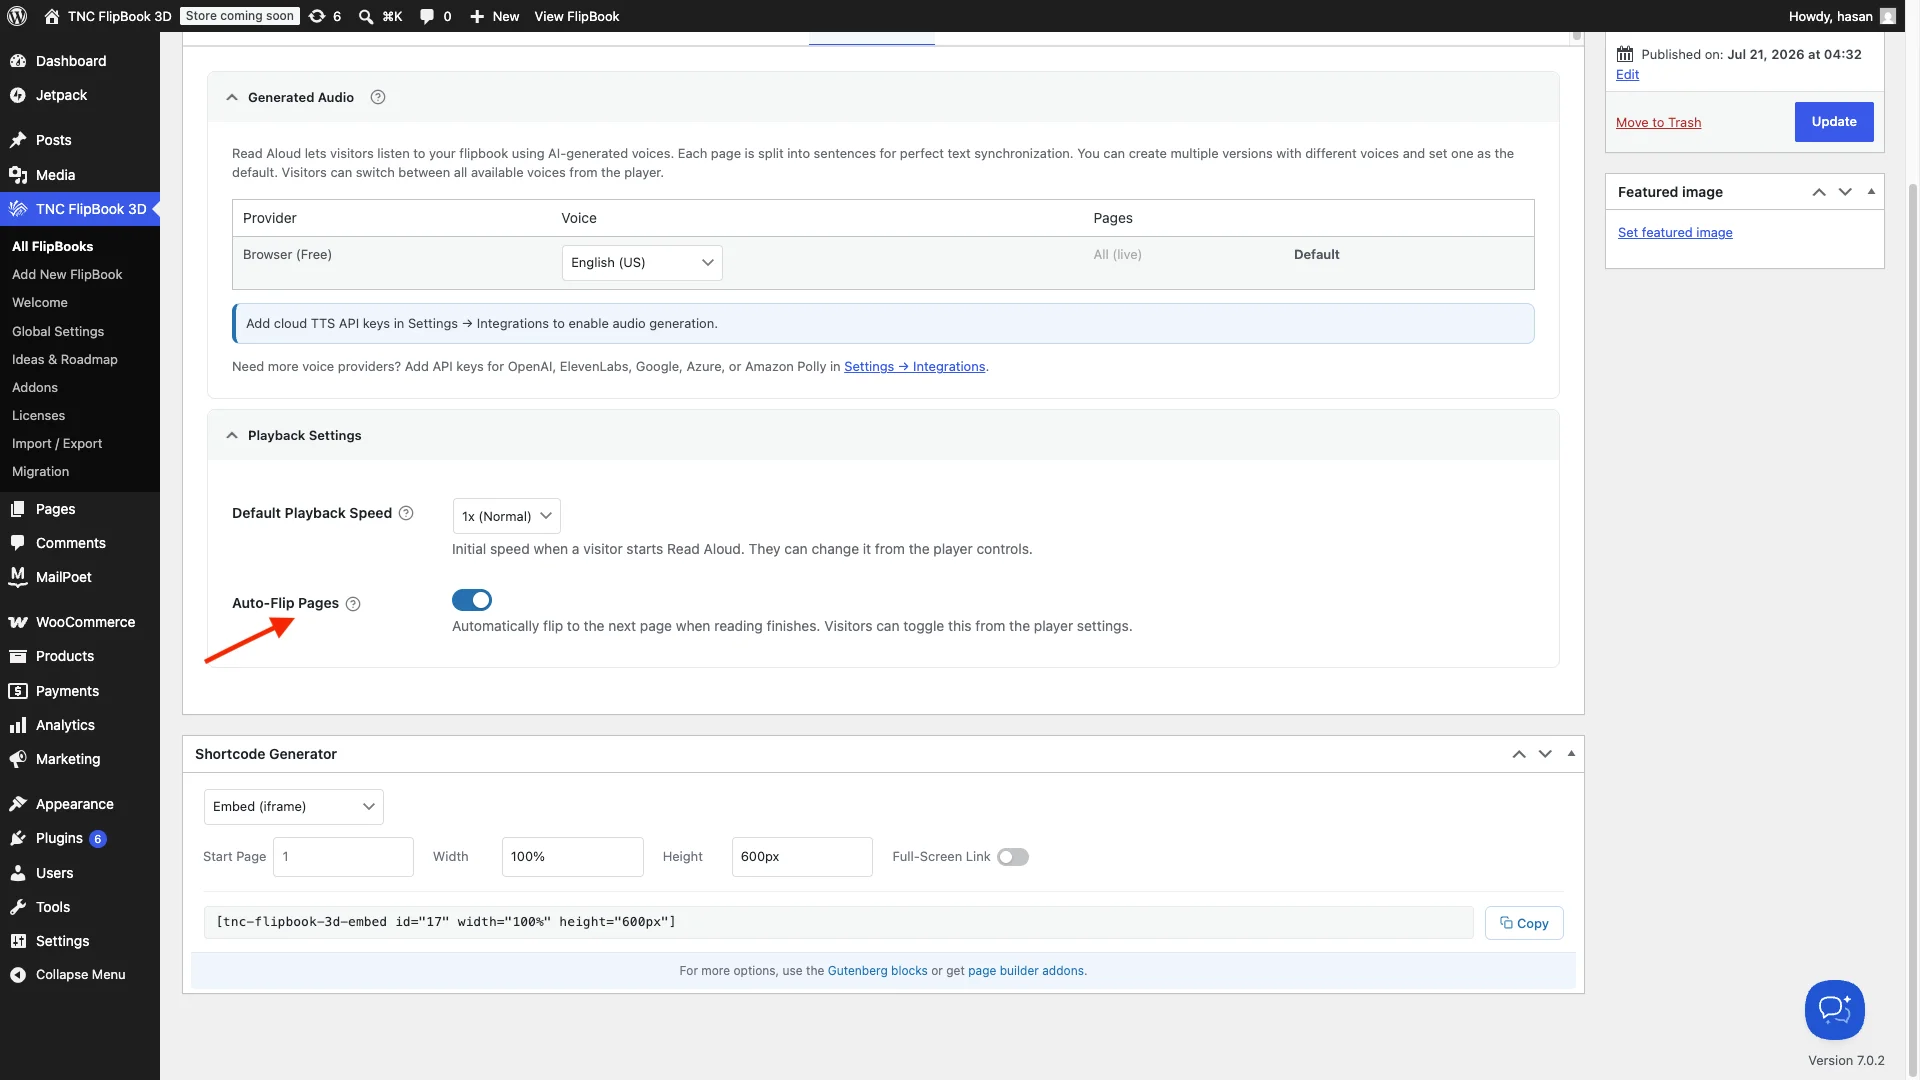
Task: Open the chat support bubble
Action: pos(1834,1010)
